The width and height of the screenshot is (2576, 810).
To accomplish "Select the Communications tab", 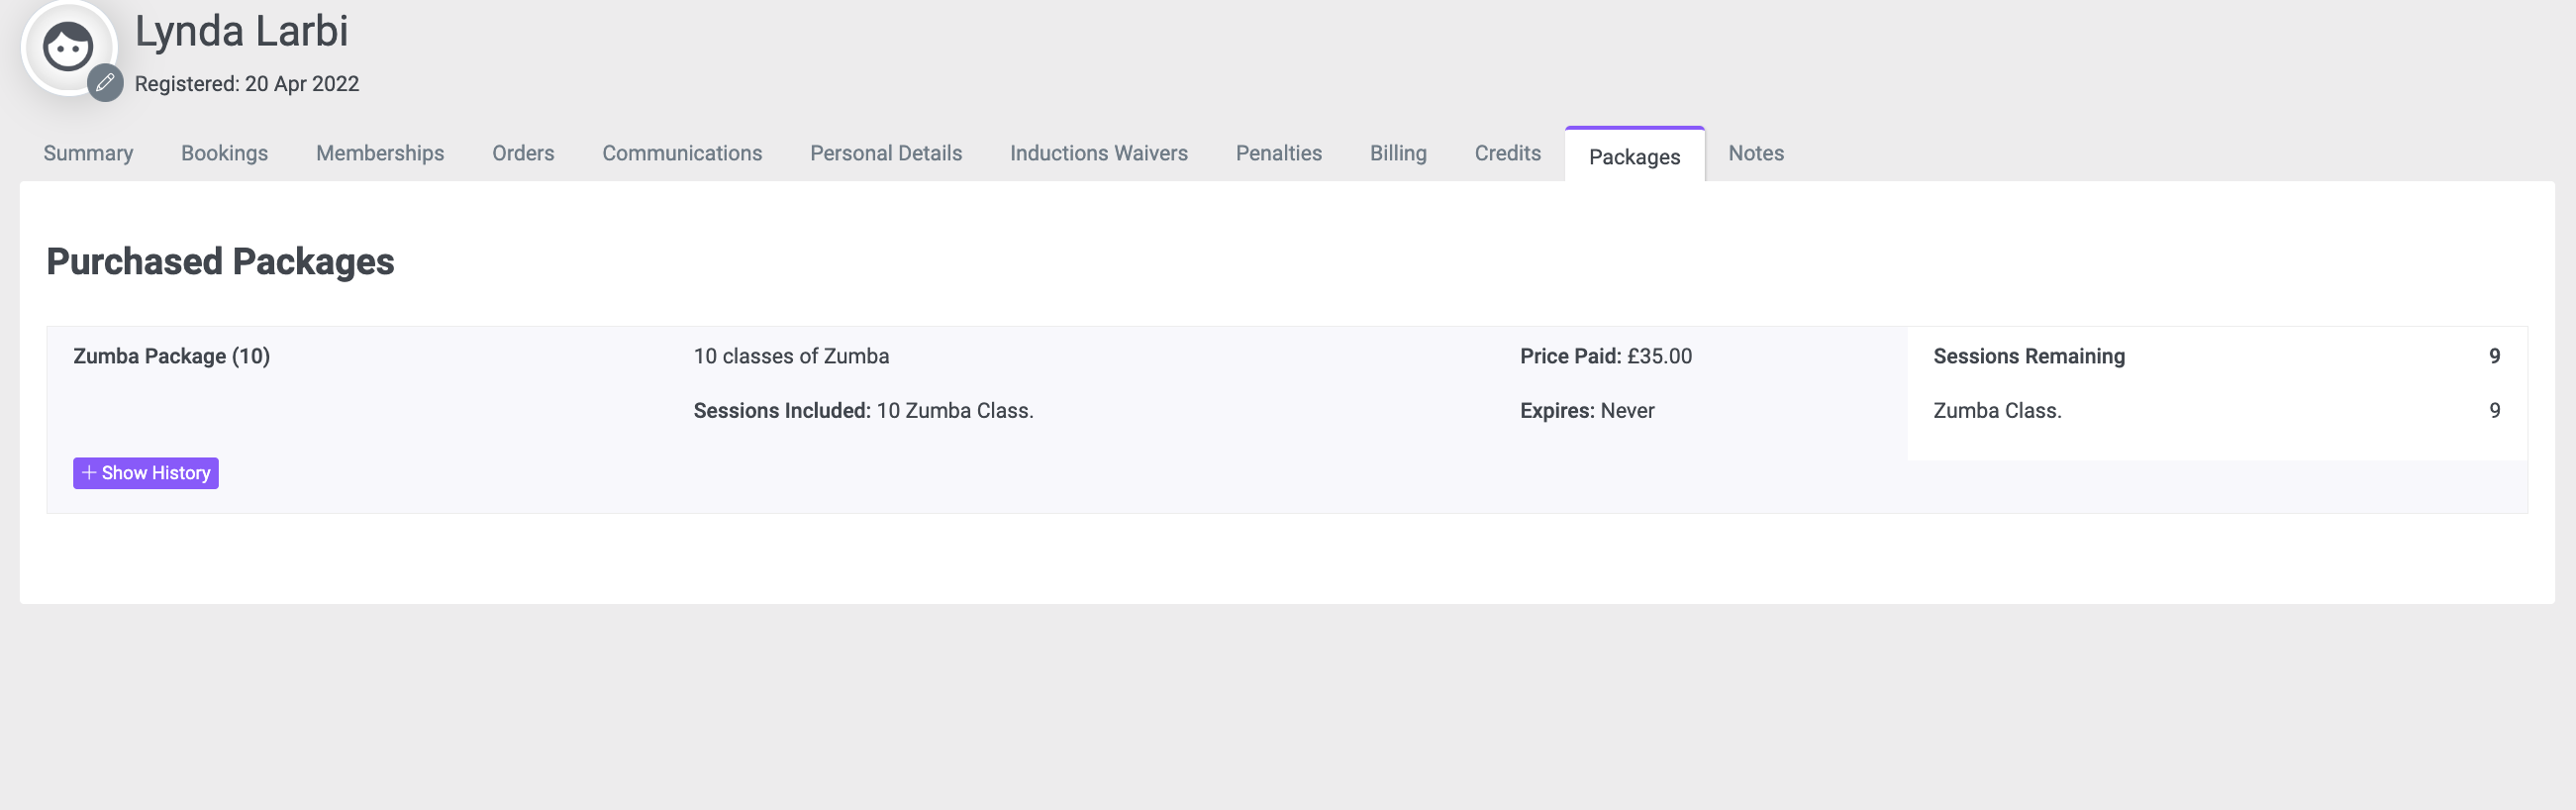I will click(x=682, y=153).
